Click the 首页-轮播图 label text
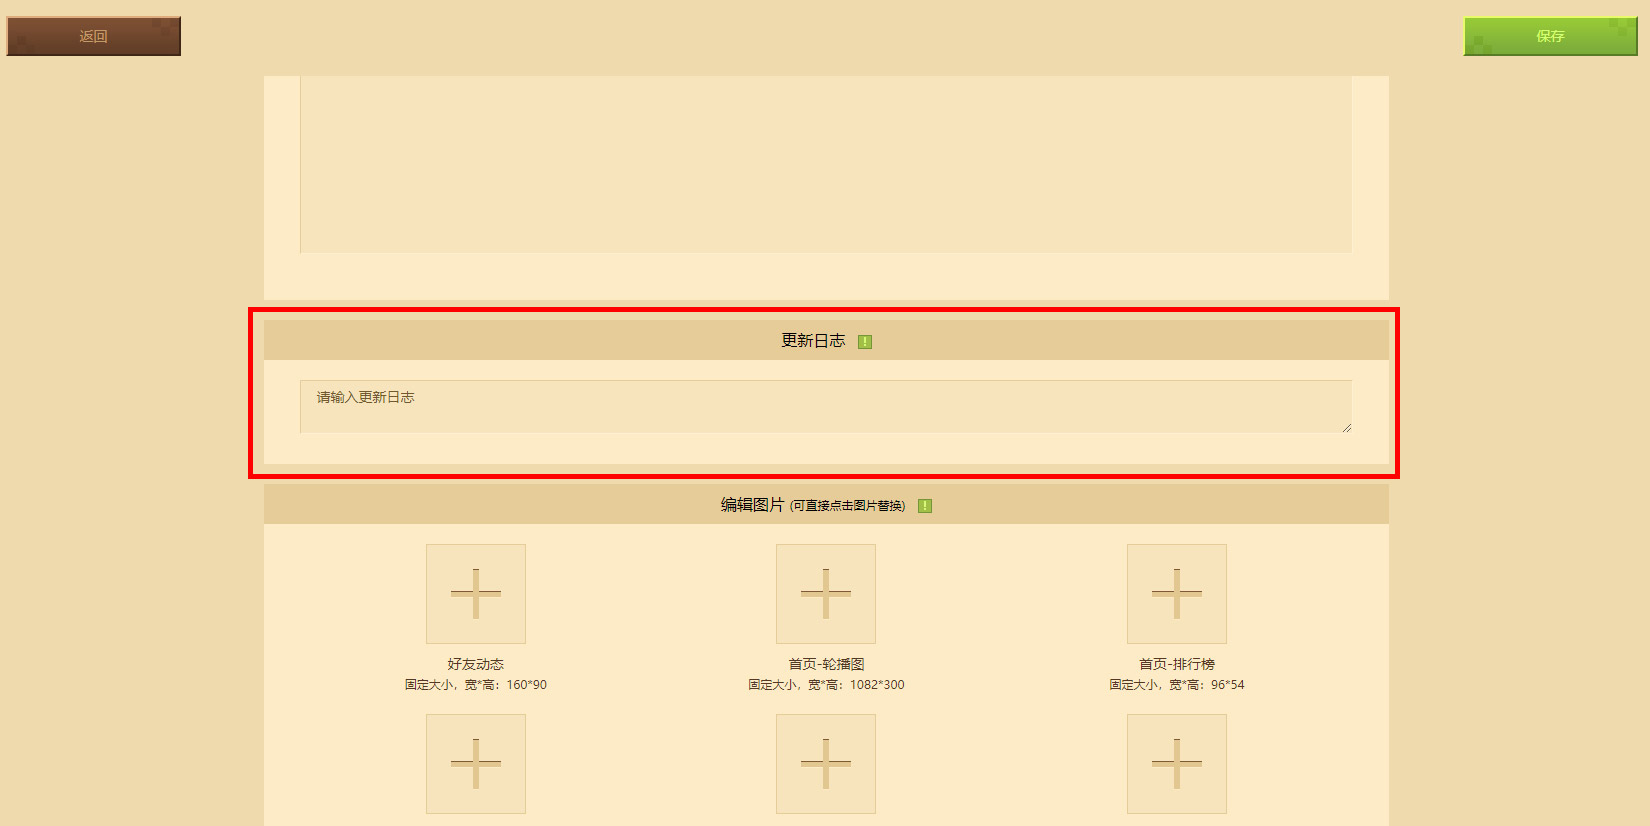The height and width of the screenshot is (826, 1650). pyautogui.click(x=826, y=664)
